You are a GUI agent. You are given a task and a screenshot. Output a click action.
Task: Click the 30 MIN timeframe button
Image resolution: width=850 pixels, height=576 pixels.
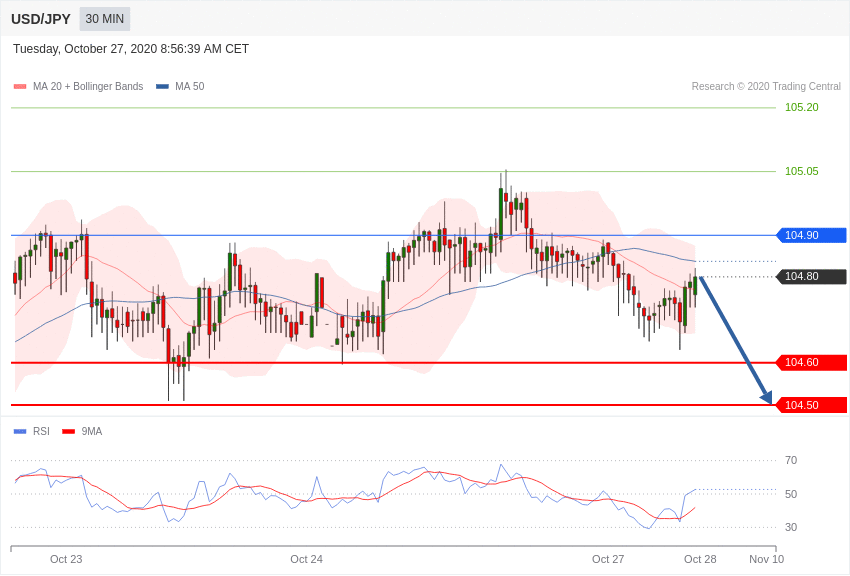tap(105, 19)
